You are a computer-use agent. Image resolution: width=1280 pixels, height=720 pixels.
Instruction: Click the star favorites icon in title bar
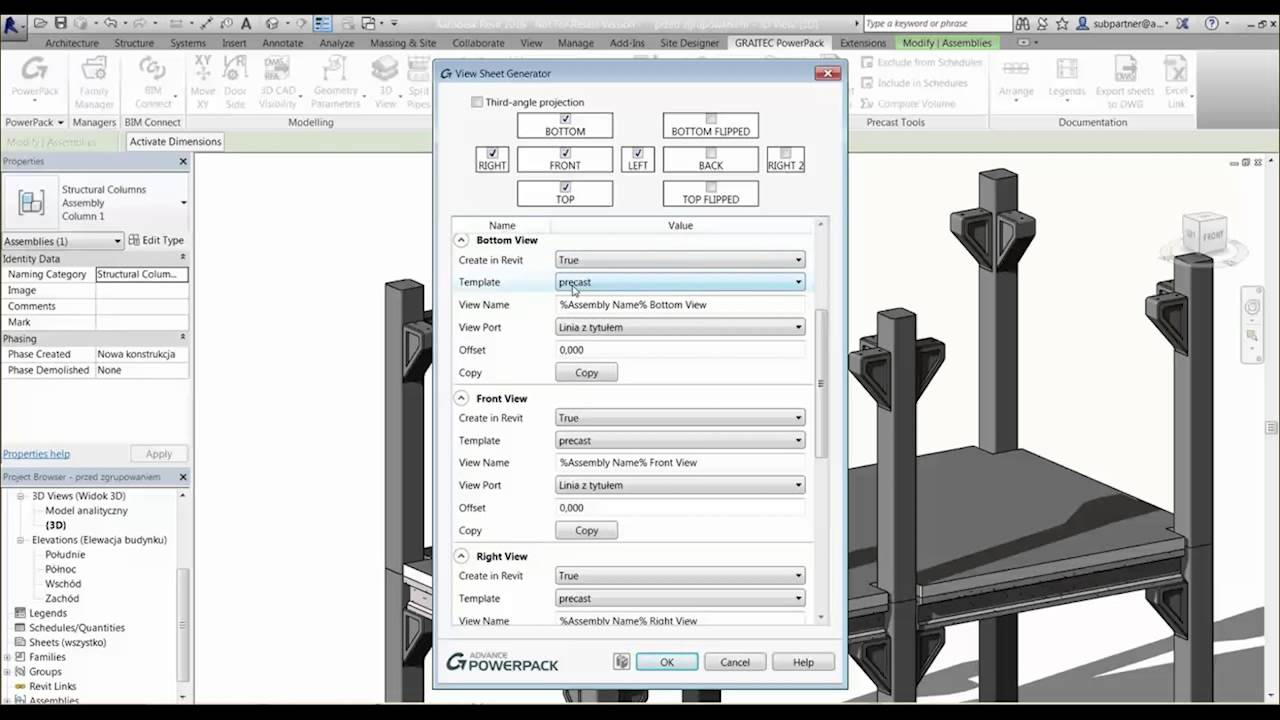point(1062,23)
